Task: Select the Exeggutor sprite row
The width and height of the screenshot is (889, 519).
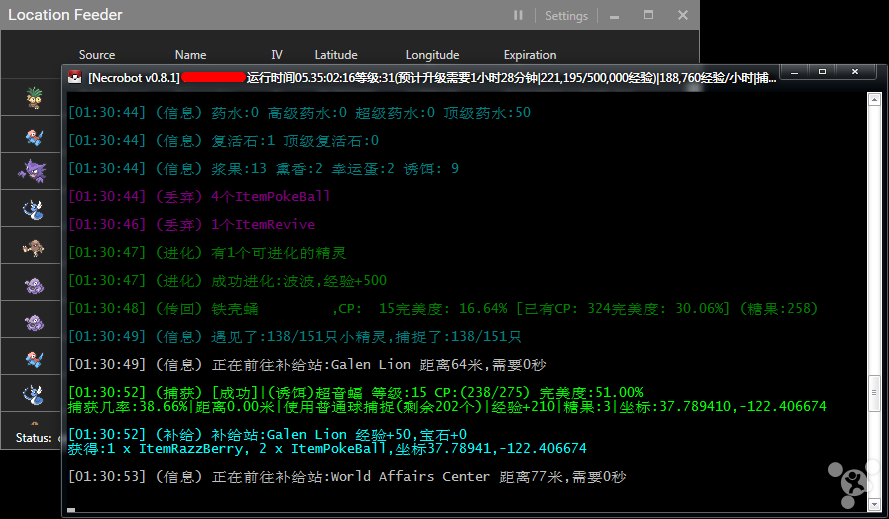Action: [x=32, y=98]
